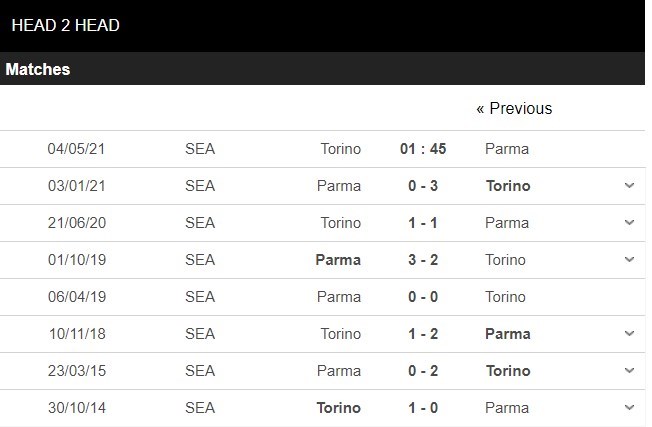Expand the 23/03/15 match row chevron
Viewport: 652px width, 427px height.
point(629,371)
